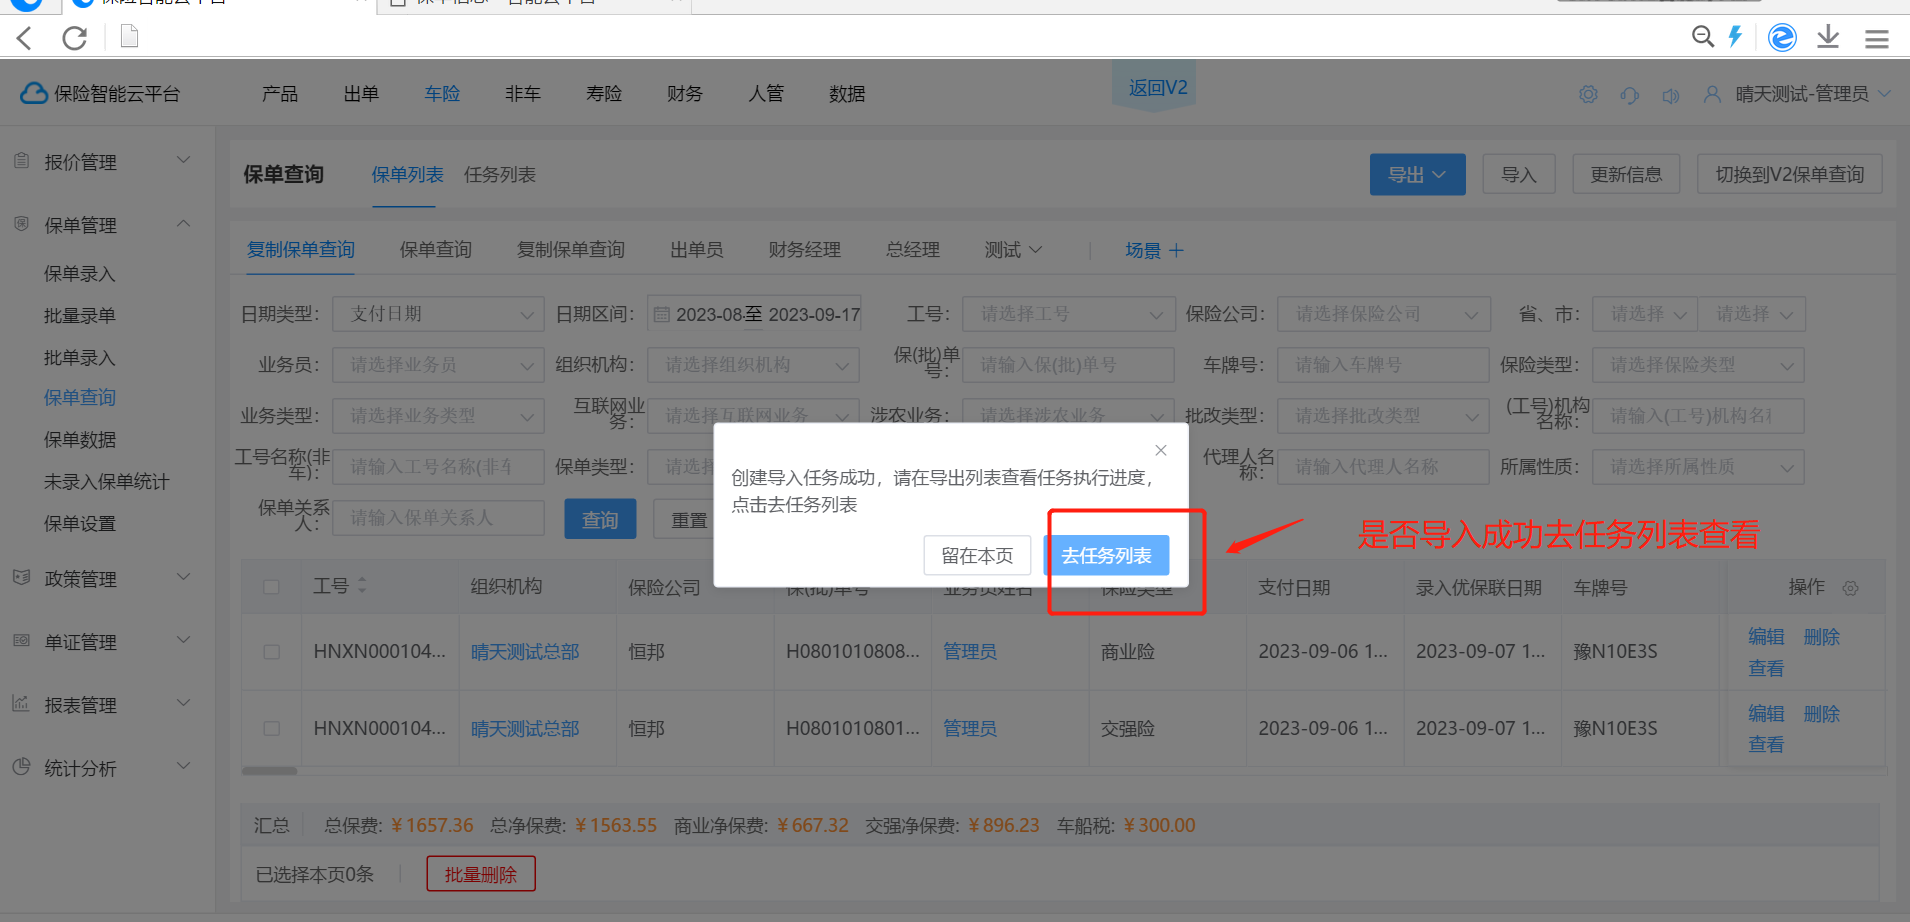Click 编辑 for the 商业险 row
This screenshot has height=922, width=1910.
click(1766, 637)
